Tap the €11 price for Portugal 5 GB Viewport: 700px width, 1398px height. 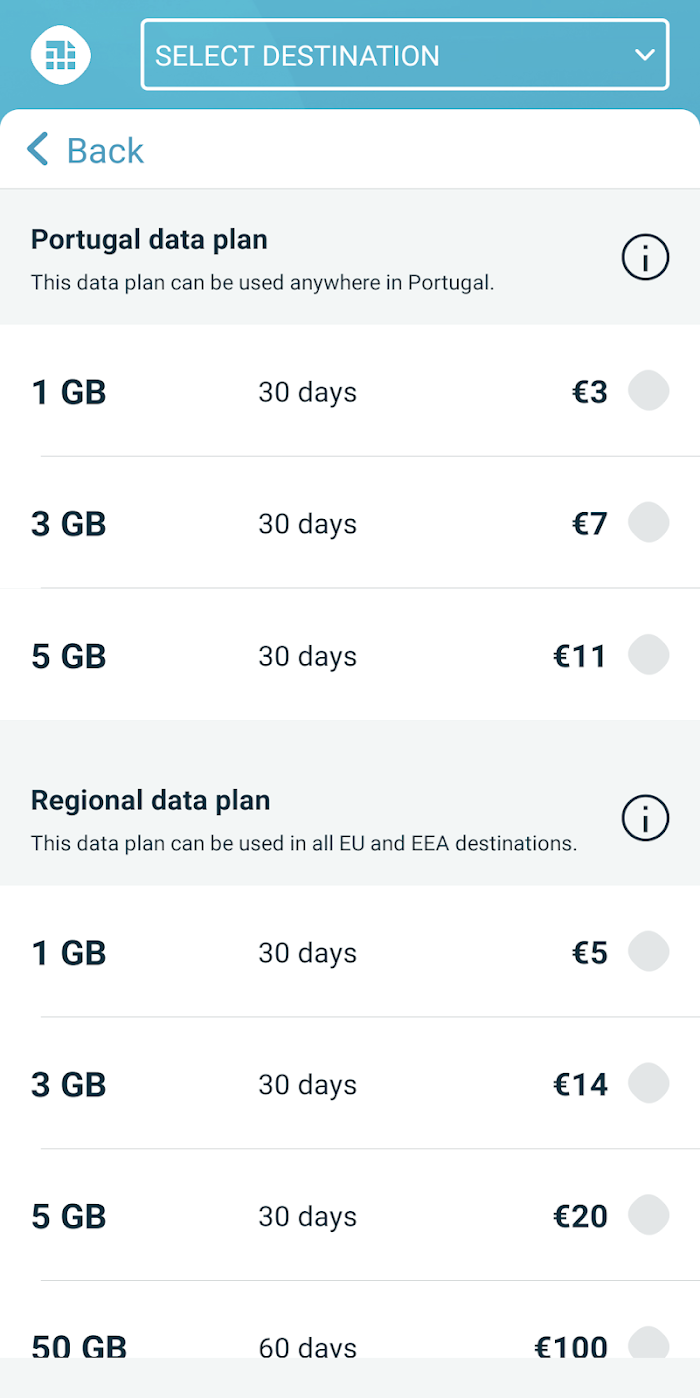pyautogui.click(x=580, y=656)
